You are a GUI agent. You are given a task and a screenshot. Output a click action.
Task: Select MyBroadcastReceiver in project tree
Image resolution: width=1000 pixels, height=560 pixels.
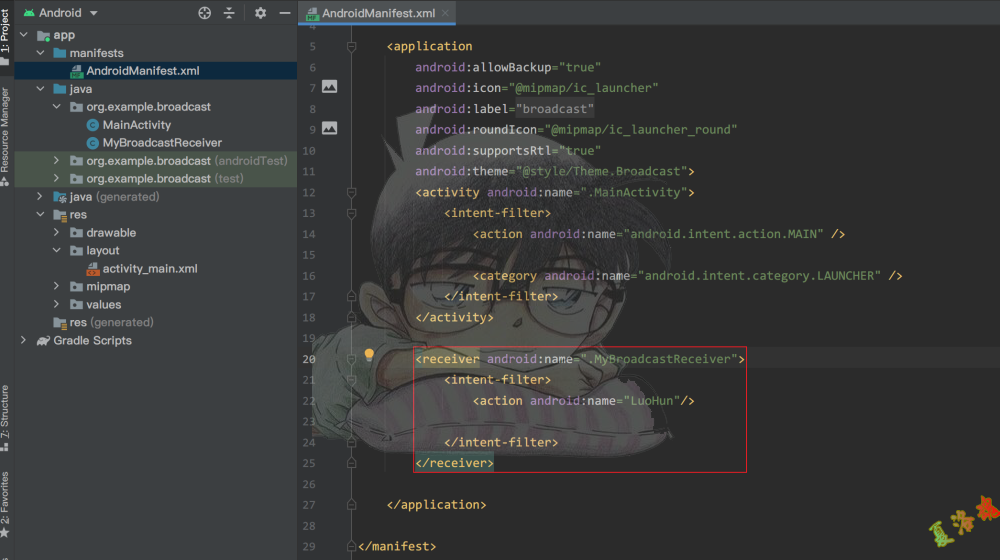point(161,143)
